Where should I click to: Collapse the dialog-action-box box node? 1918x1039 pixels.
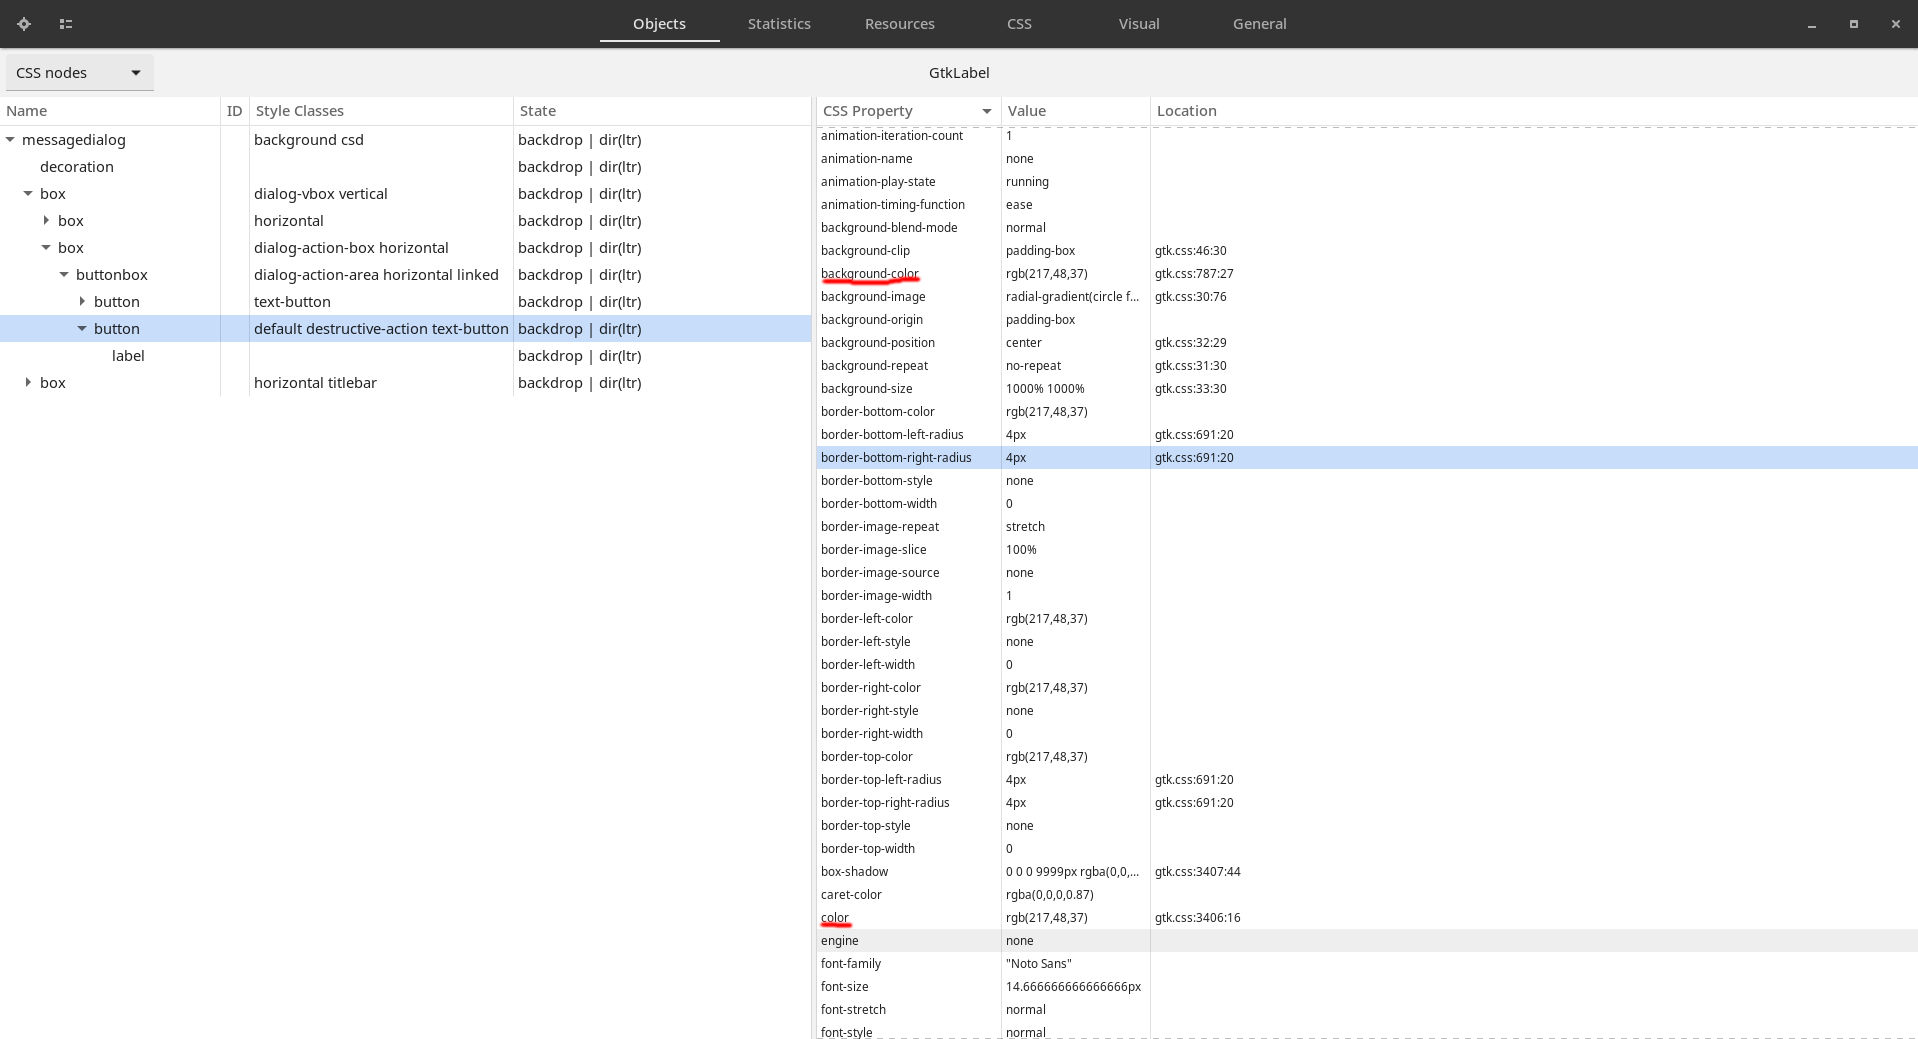coord(46,248)
